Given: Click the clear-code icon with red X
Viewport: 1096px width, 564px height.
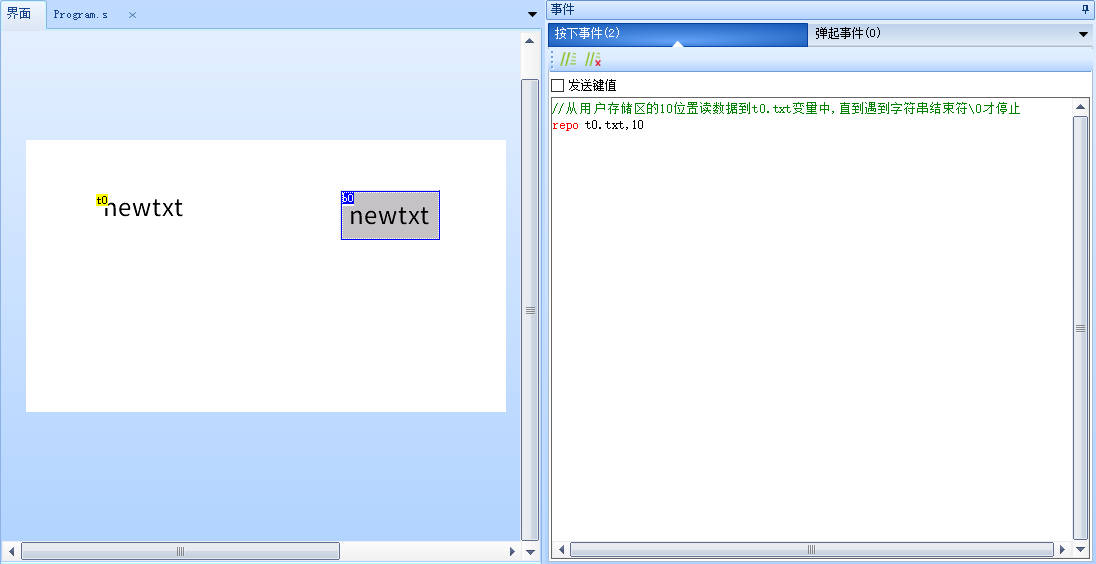Looking at the screenshot, I should coord(593,60).
